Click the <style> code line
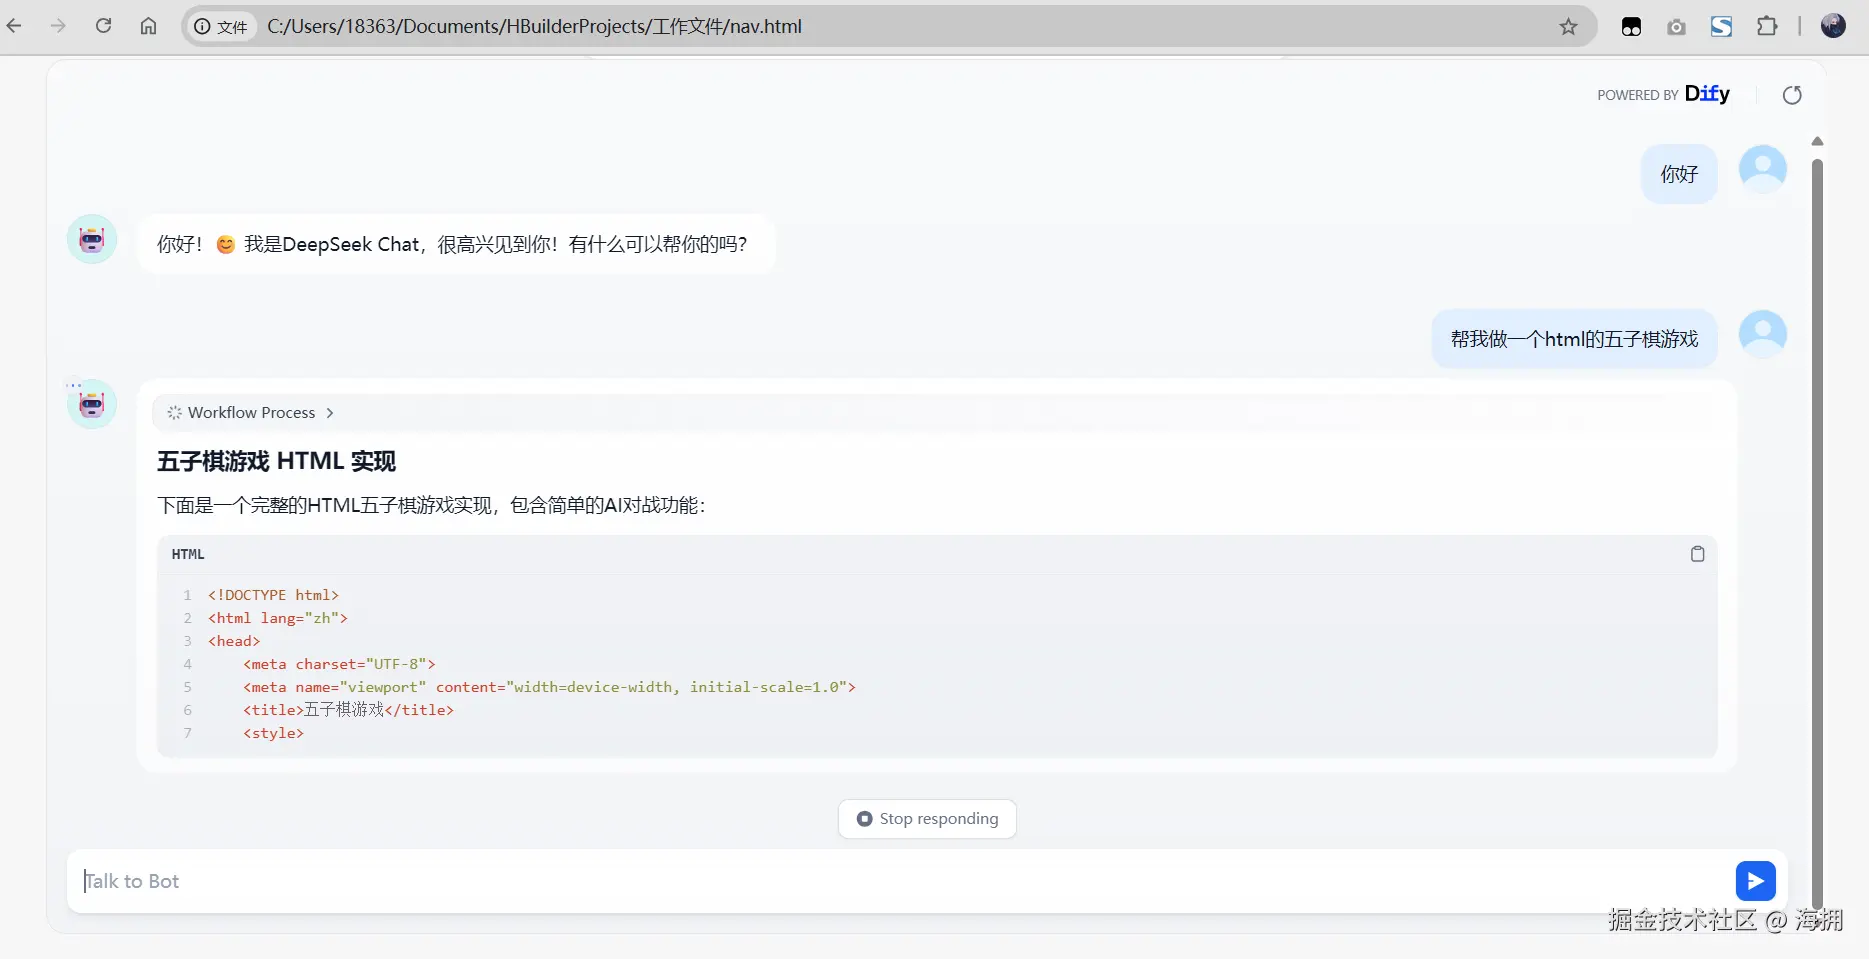Viewport: 1869px width, 959px height. point(273,733)
